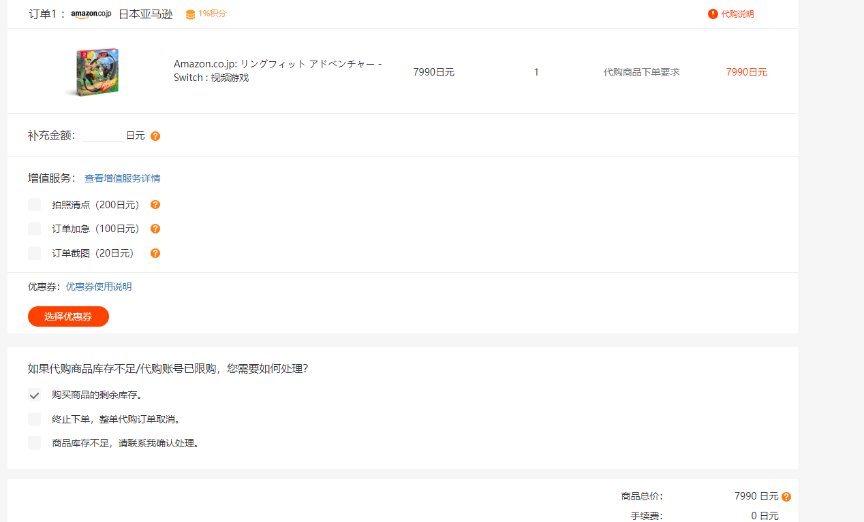Click the 补充金额 amount input field
Viewport: 864px width, 522px height.
102,136
